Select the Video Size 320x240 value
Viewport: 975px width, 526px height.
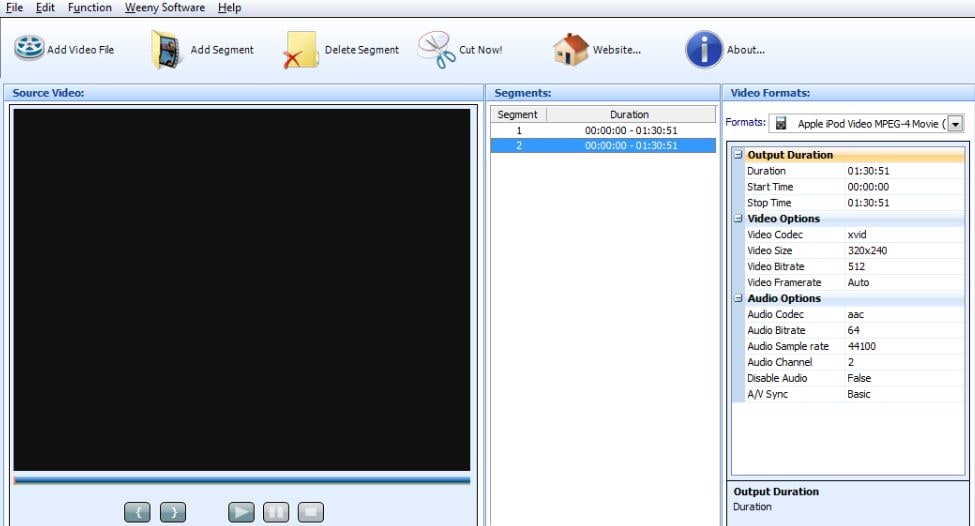tap(904, 251)
